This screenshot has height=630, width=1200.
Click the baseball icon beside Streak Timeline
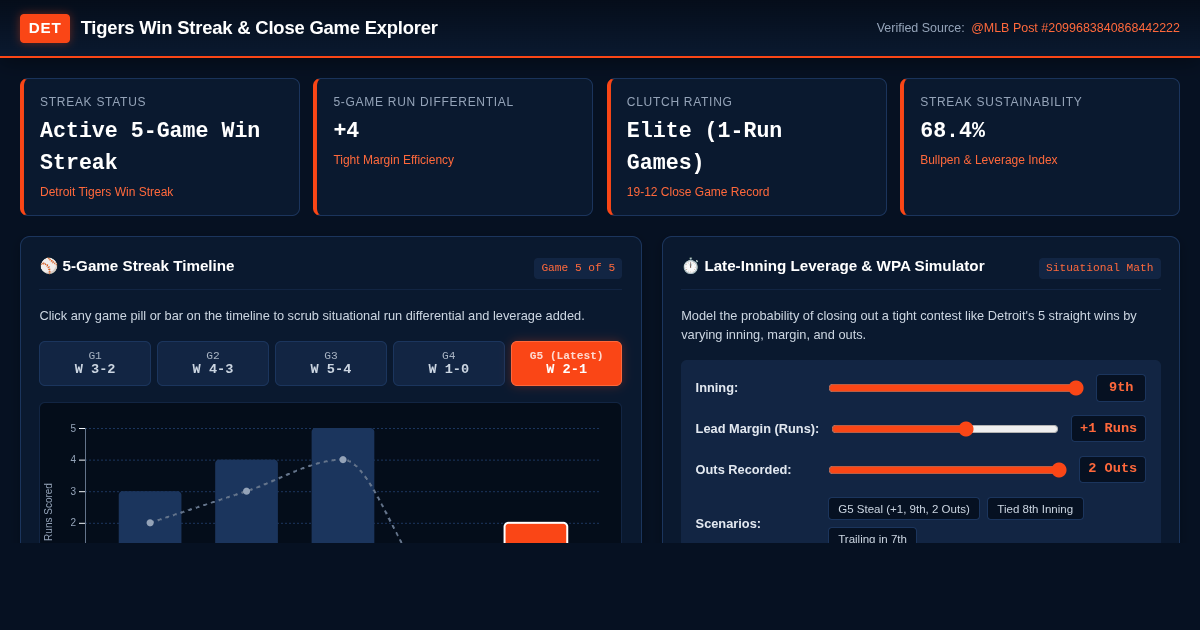[49, 266]
